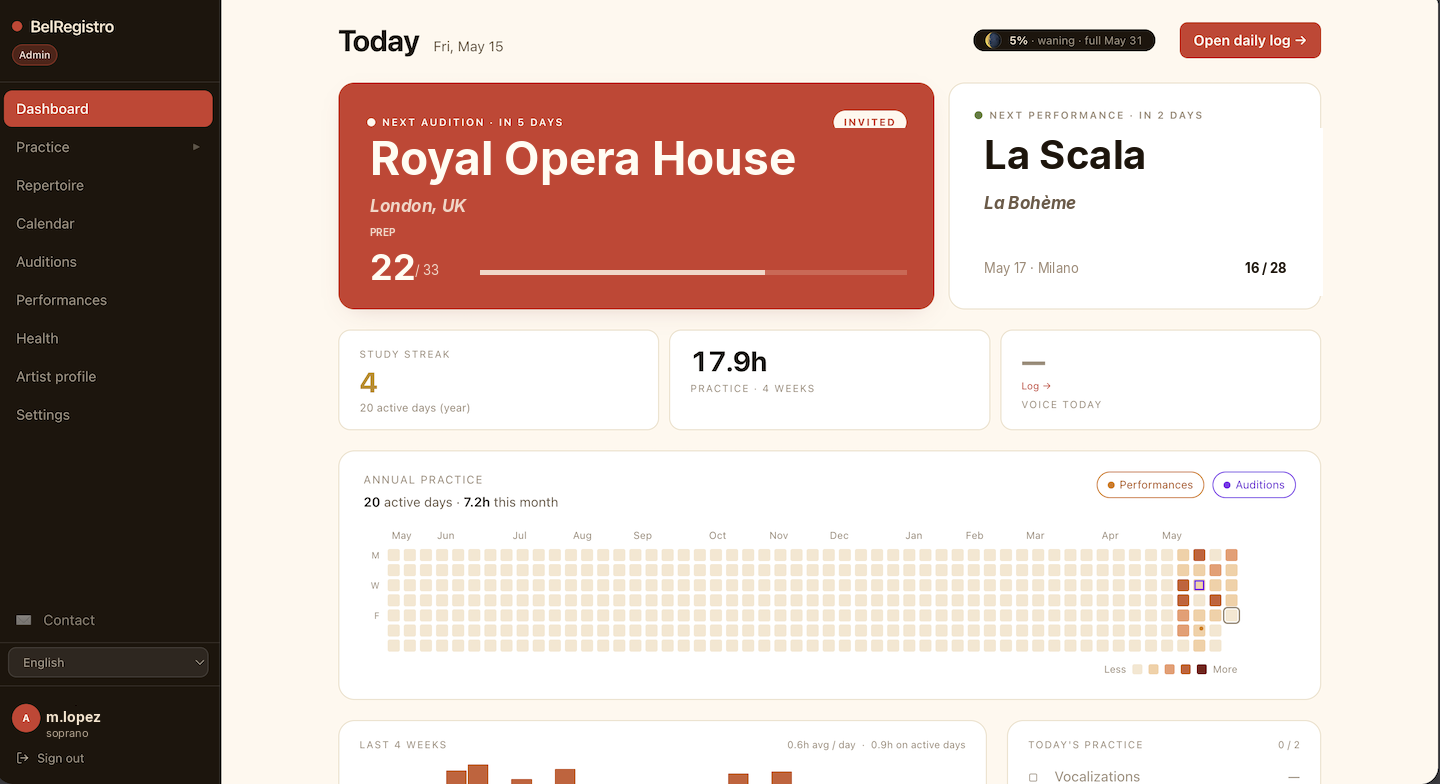Open the Calendar page
Viewport: 1440px width, 784px height.
108,223
